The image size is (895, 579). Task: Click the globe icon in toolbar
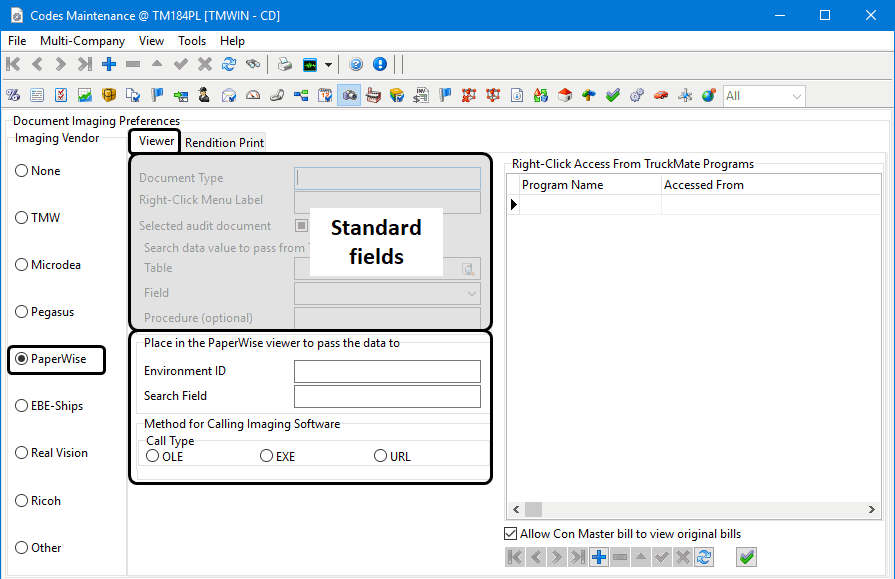(708, 96)
